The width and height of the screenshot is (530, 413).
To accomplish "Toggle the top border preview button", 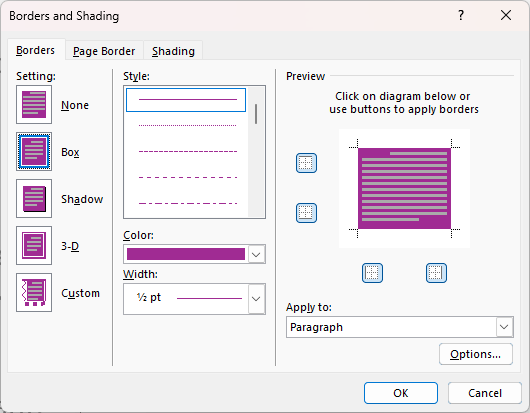I will (306, 163).
